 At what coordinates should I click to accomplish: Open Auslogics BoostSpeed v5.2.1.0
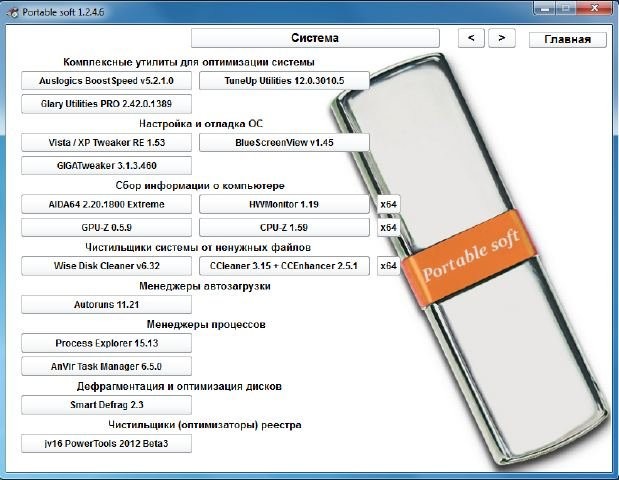click(106, 81)
